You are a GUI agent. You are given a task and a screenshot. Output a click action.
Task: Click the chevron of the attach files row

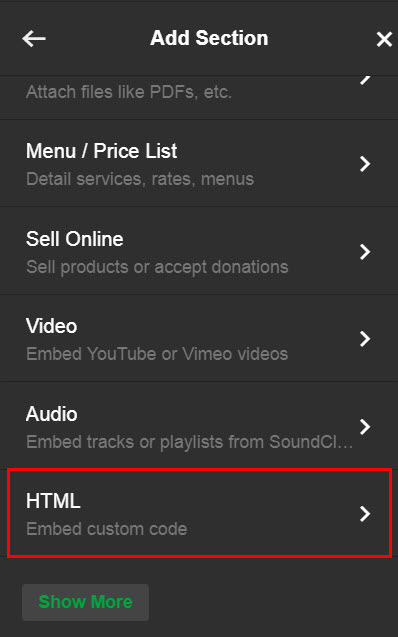(x=365, y=79)
